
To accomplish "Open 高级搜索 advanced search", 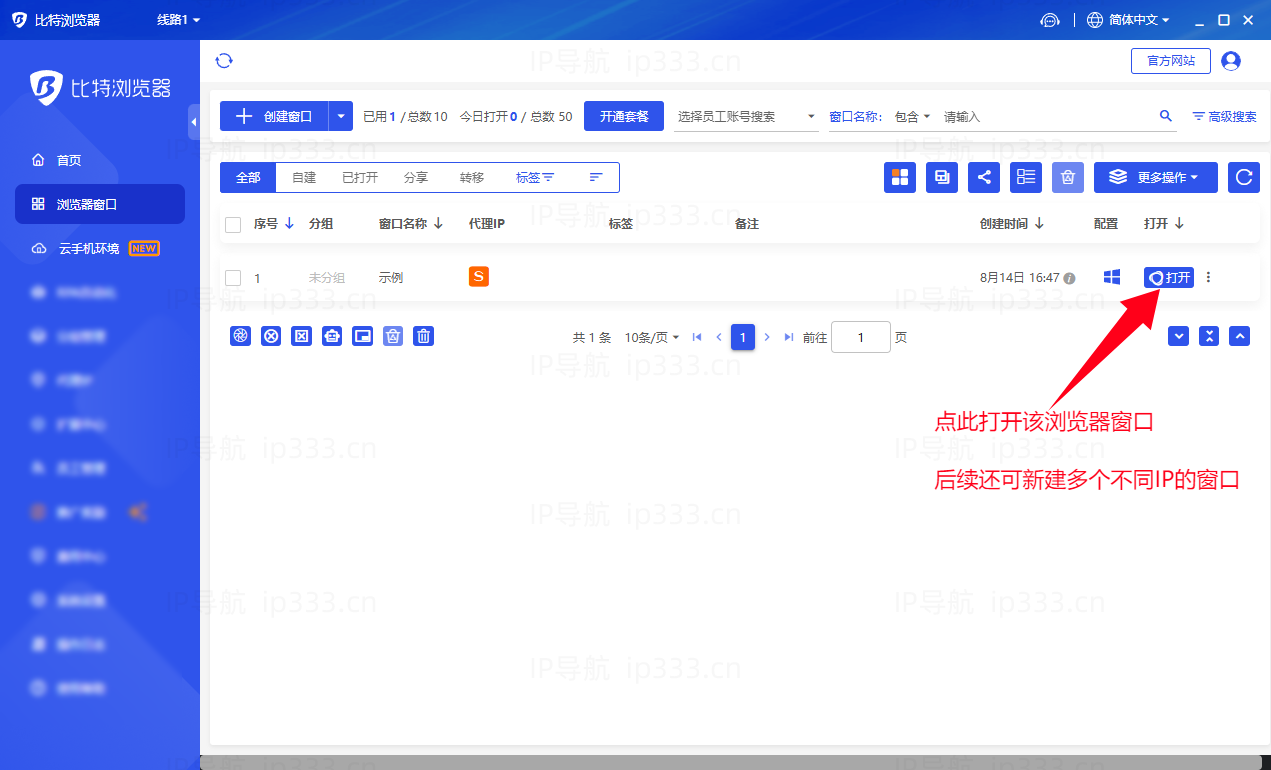I will pyautogui.click(x=1224, y=116).
